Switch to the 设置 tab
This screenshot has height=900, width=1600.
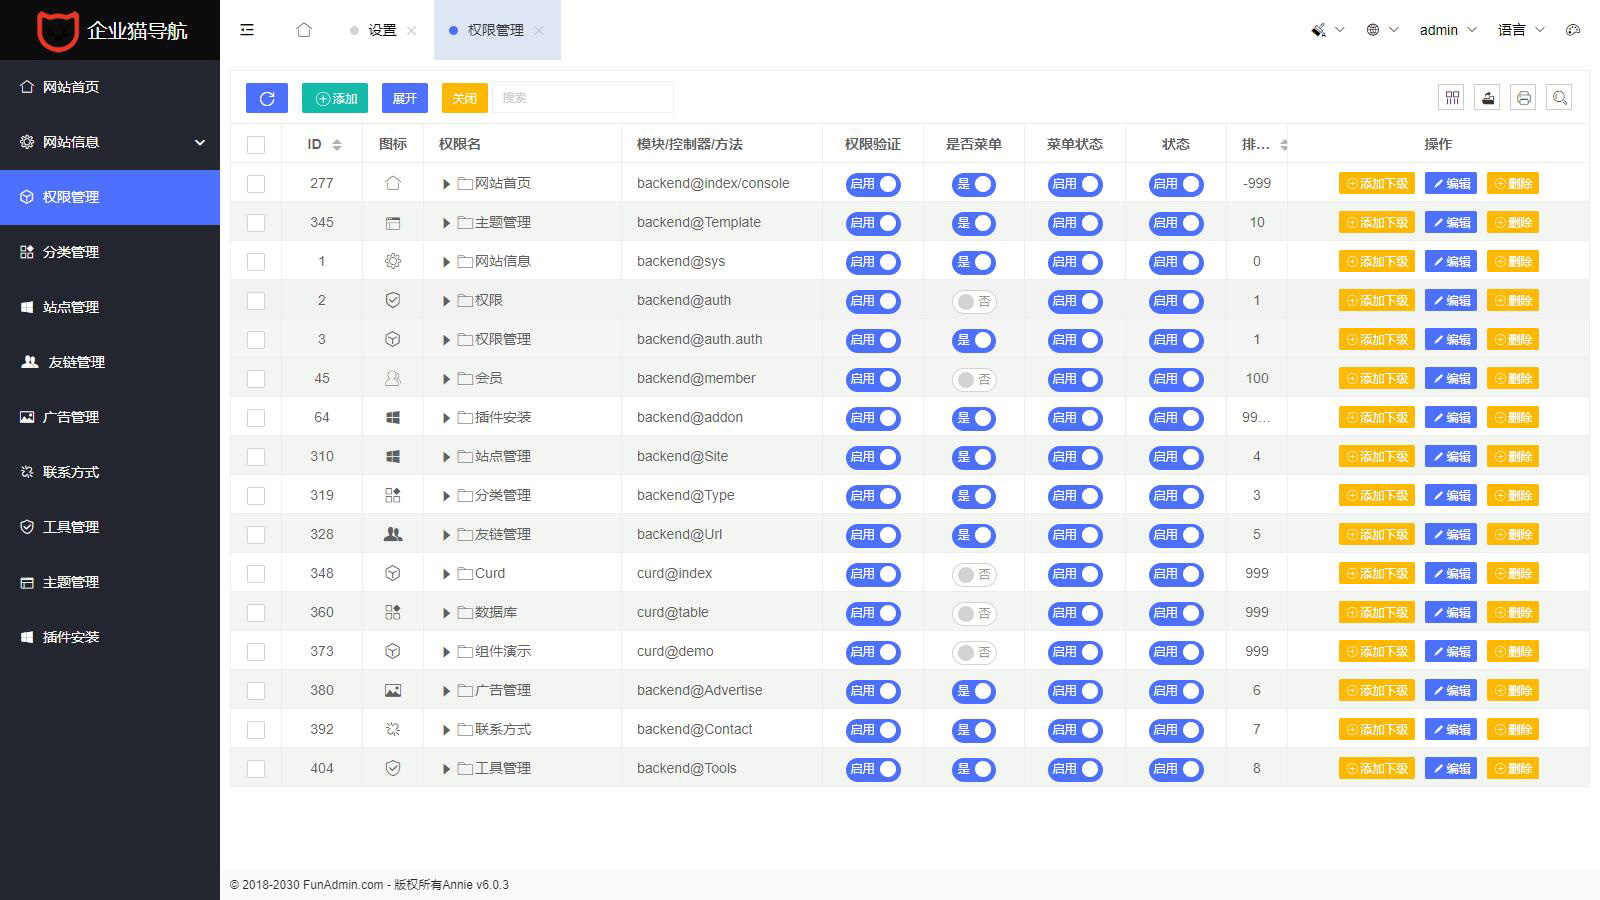click(383, 30)
